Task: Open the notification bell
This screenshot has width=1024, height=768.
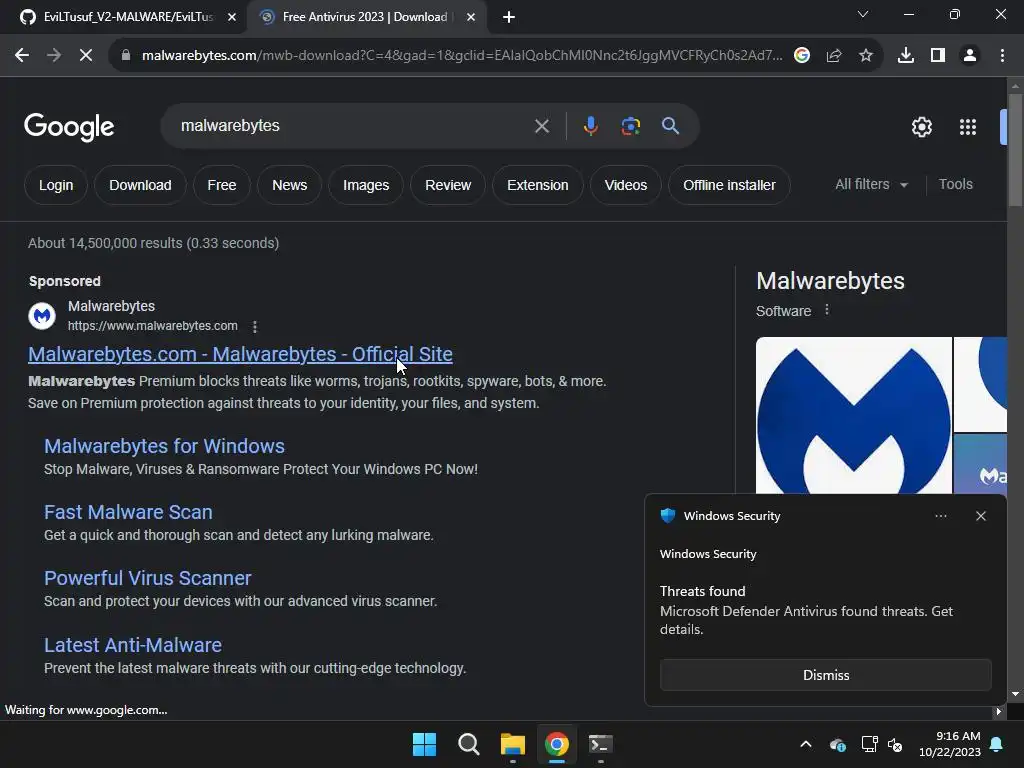Action: click(997, 744)
